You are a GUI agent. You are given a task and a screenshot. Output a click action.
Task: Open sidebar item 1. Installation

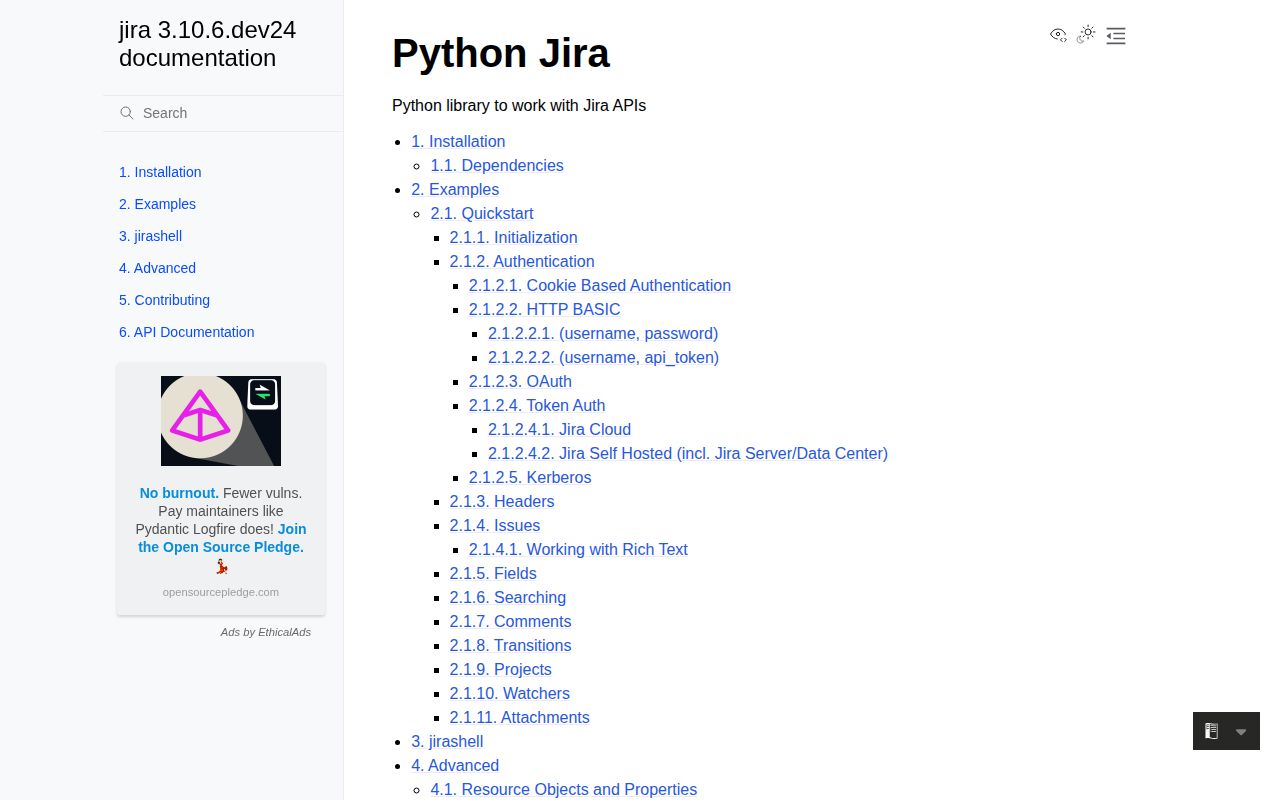point(160,172)
